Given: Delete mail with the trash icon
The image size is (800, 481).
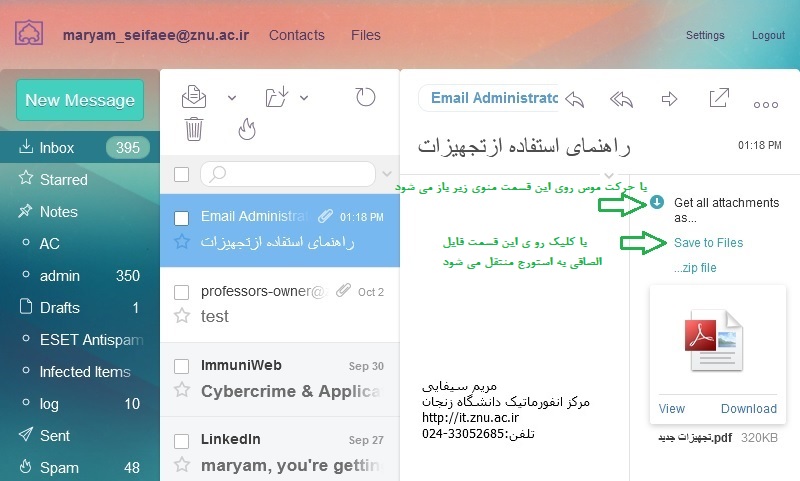Looking at the screenshot, I should pyautogui.click(x=194, y=129).
